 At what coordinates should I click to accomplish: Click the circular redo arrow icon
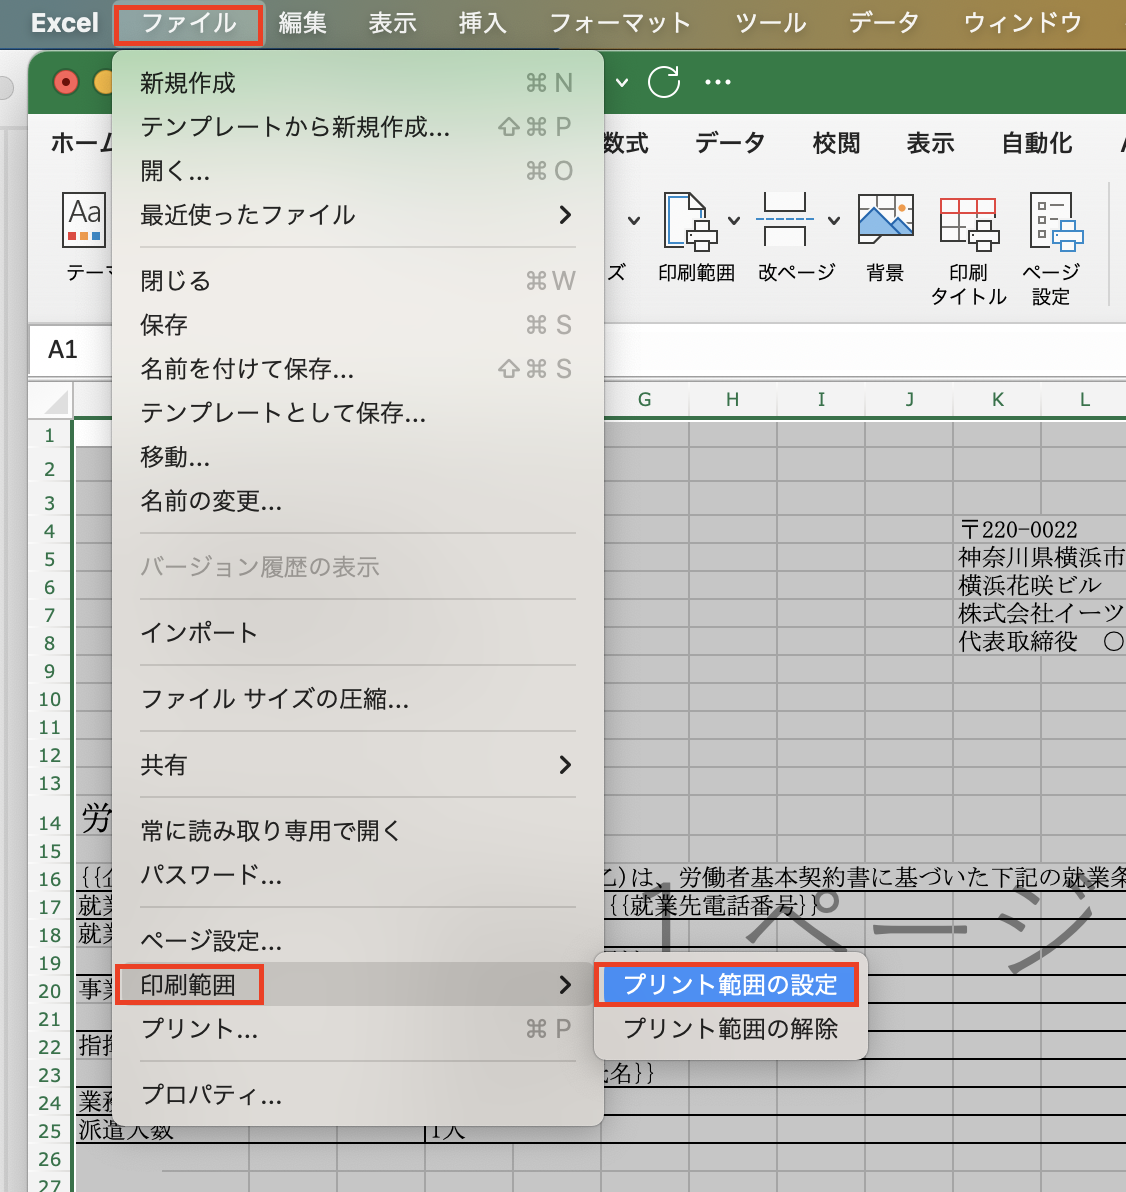coord(664,82)
